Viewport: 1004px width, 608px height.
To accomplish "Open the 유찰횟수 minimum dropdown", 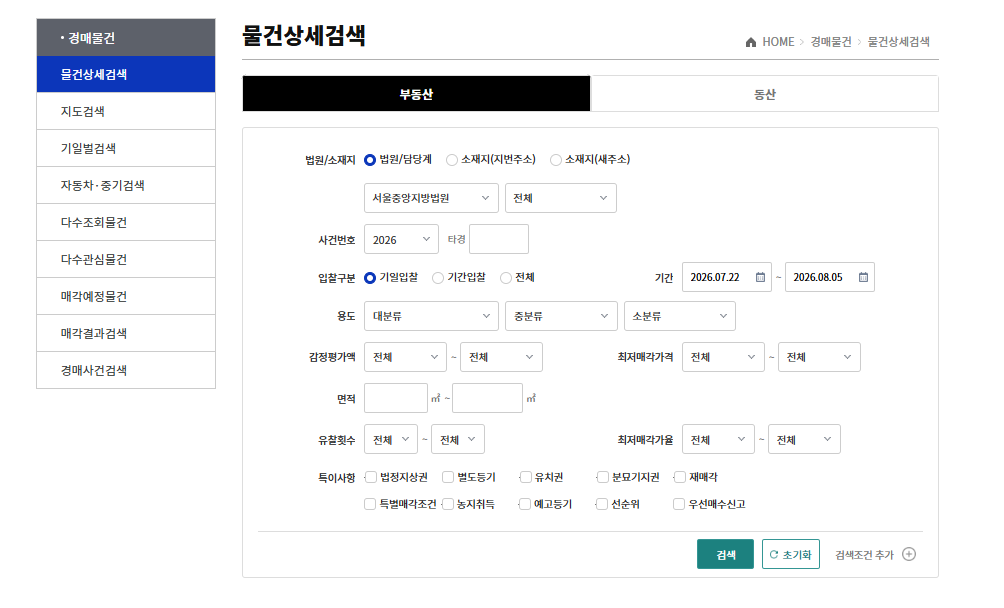I will coord(391,440).
